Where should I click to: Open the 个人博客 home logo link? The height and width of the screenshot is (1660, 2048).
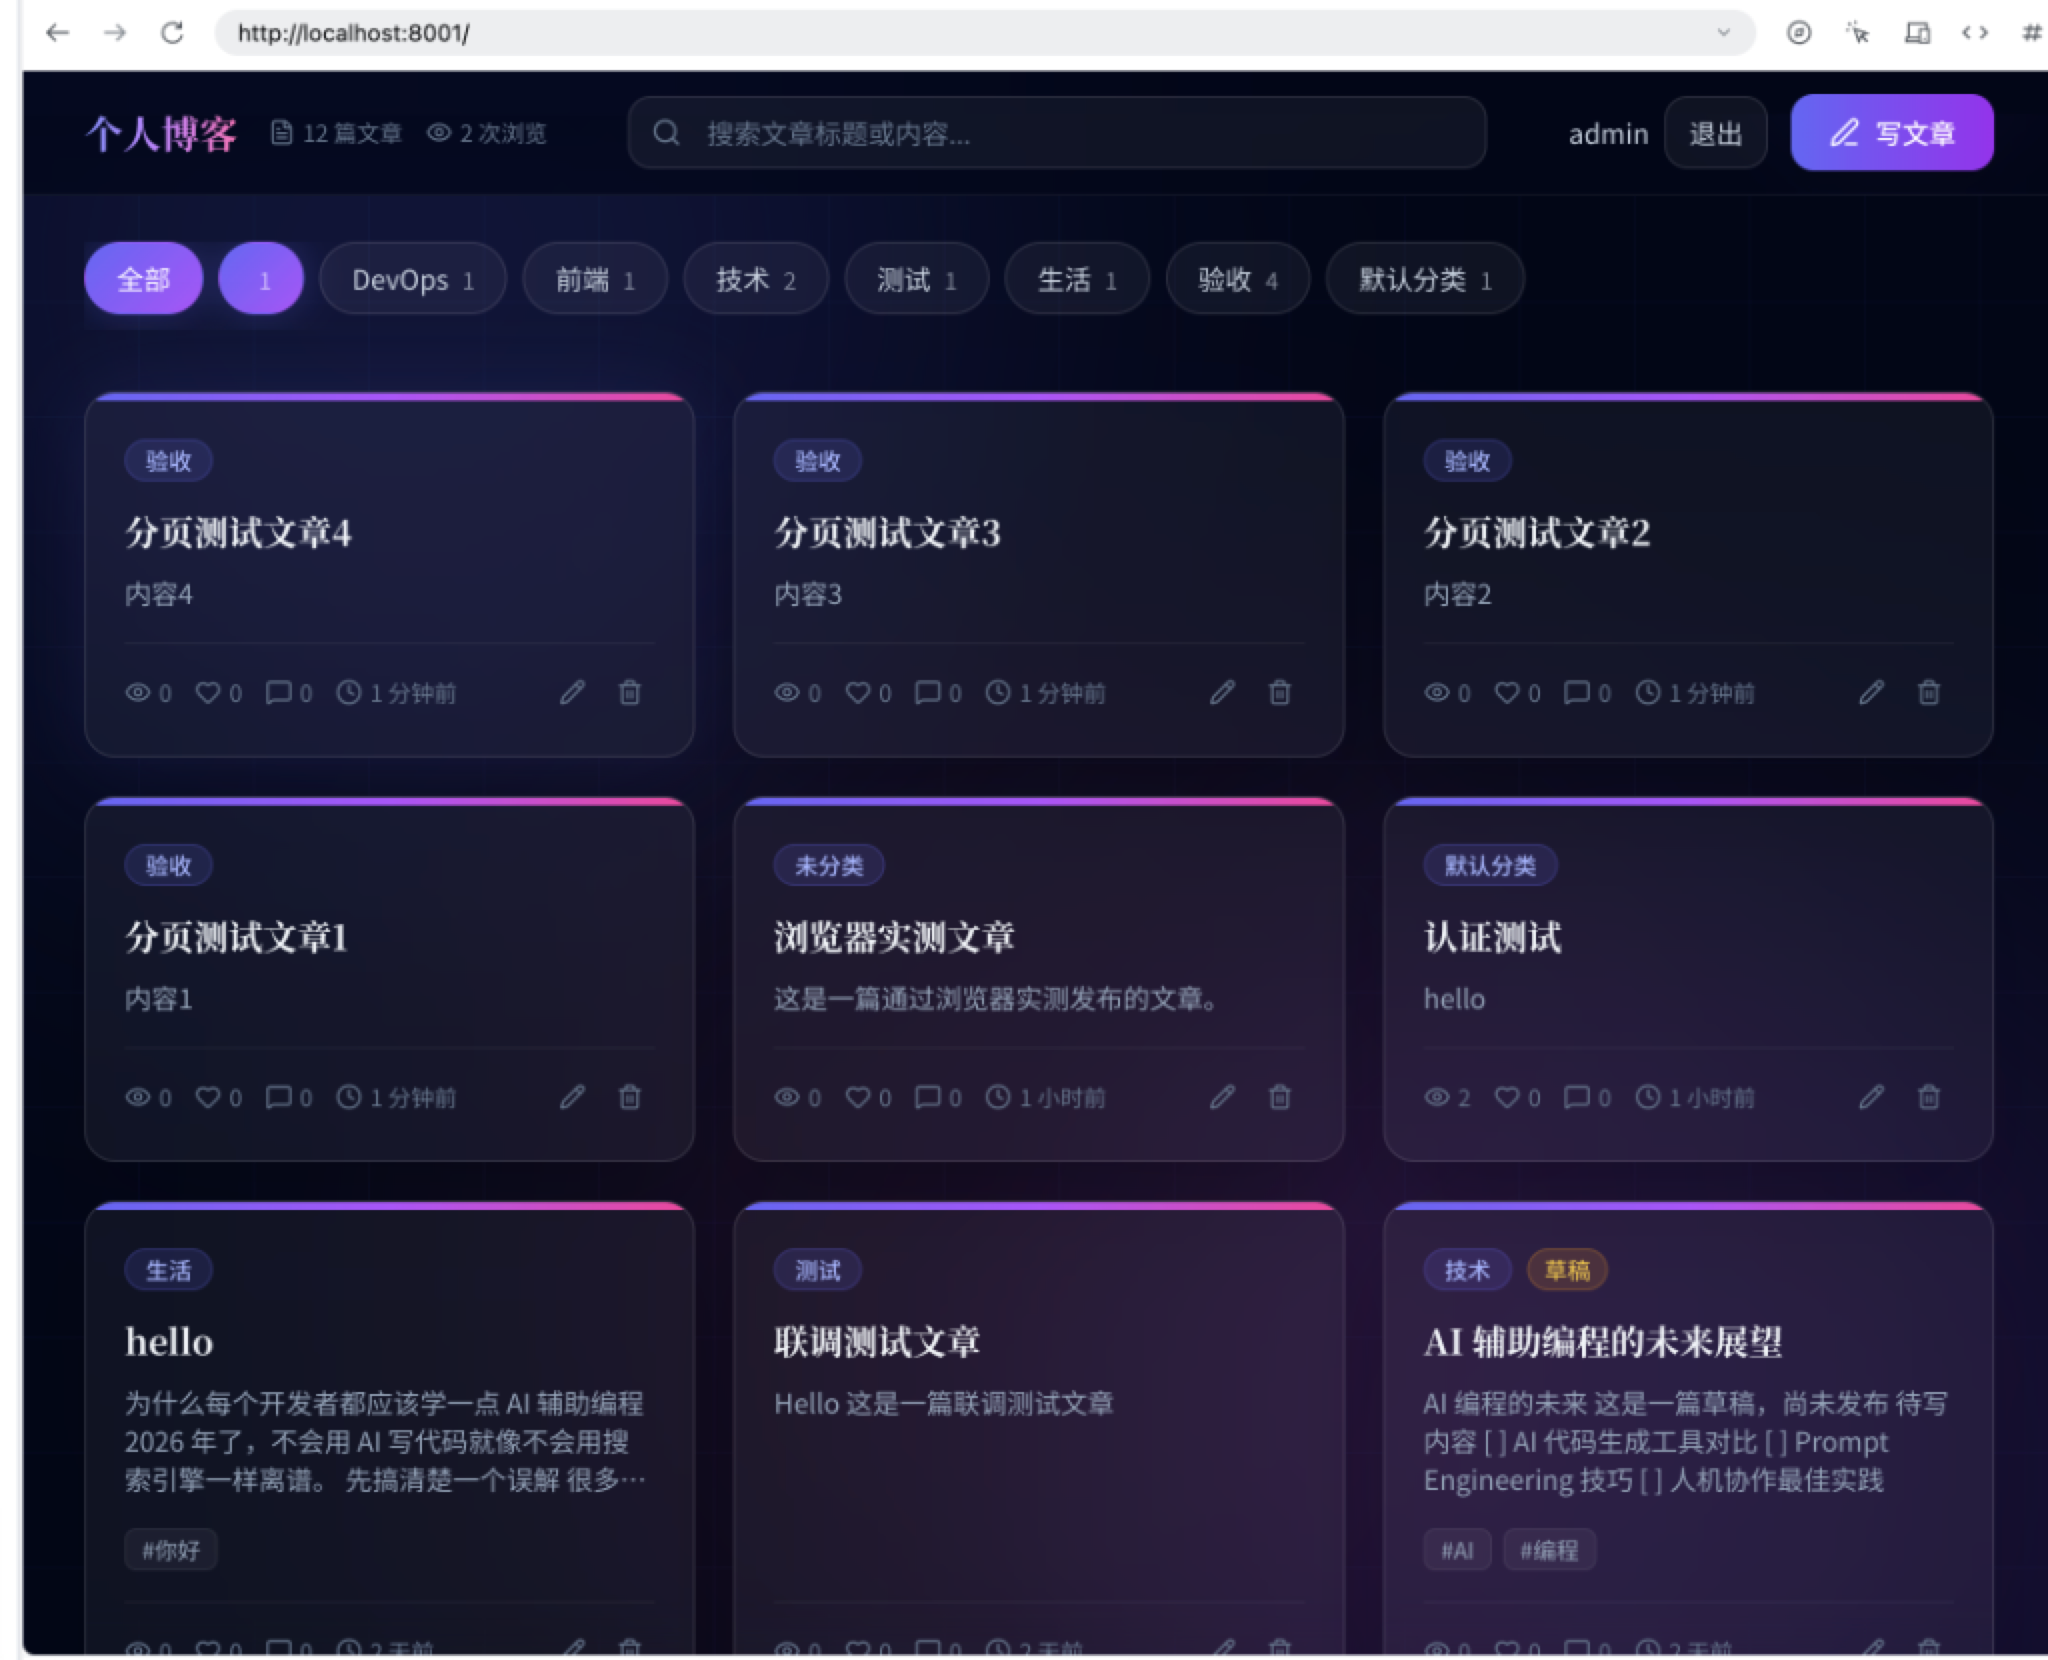click(161, 133)
